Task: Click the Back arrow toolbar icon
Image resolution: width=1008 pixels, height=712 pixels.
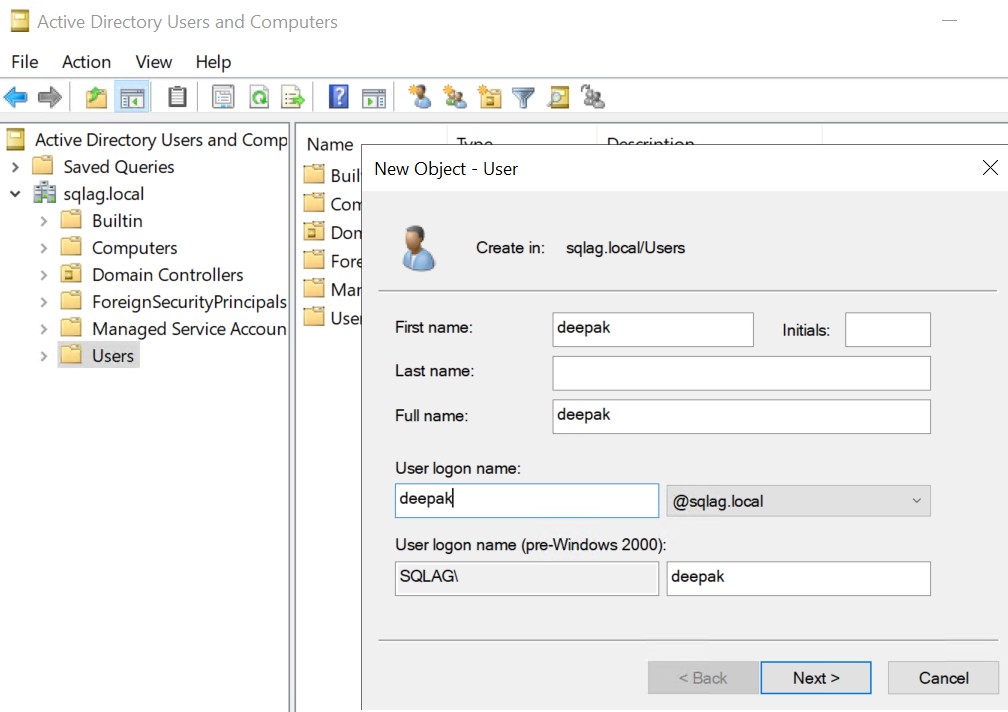Action: tap(15, 98)
